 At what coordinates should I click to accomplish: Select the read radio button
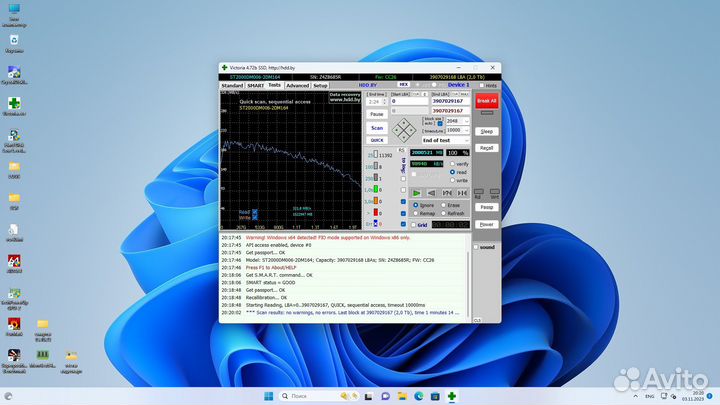452,172
